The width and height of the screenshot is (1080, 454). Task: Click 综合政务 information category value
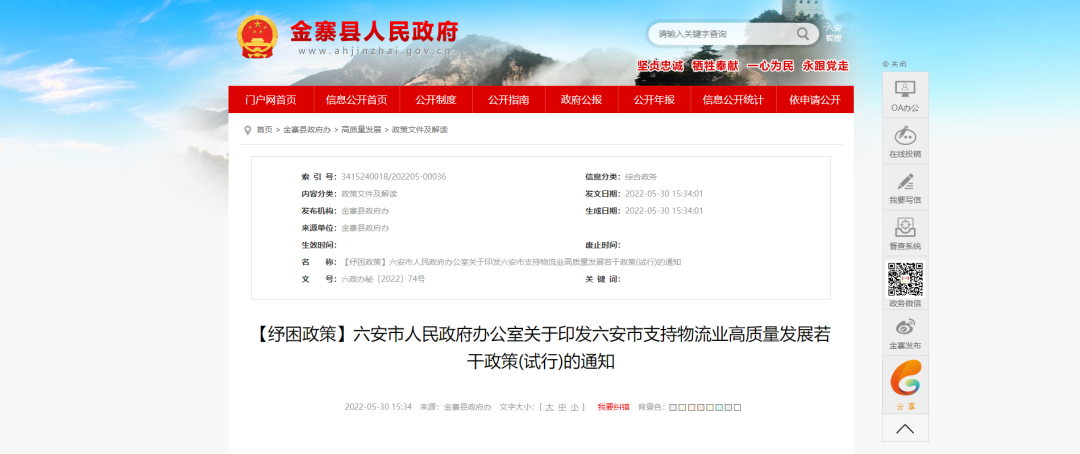point(641,176)
